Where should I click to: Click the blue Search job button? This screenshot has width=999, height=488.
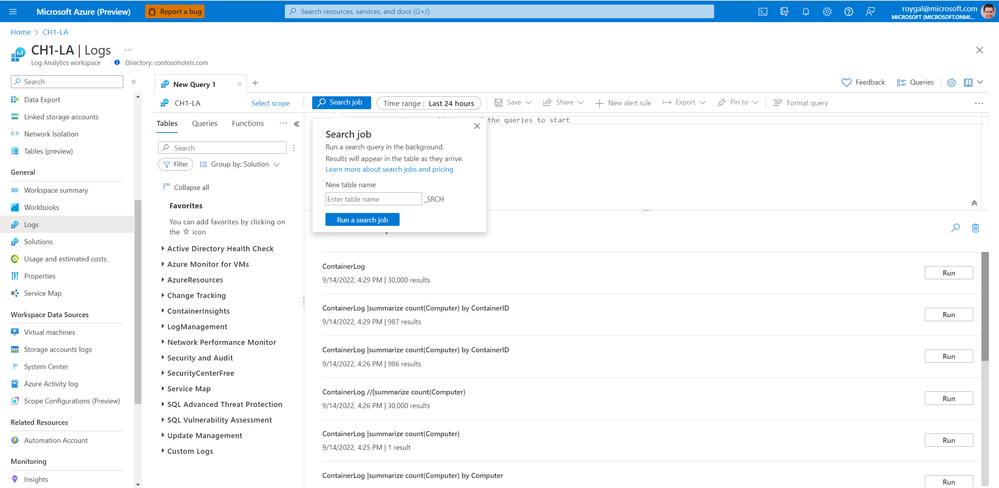(341, 103)
